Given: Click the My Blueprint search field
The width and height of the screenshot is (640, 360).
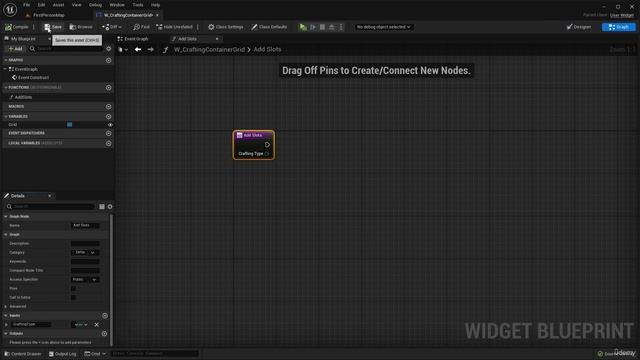Looking at the screenshot, I should coord(67,49).
